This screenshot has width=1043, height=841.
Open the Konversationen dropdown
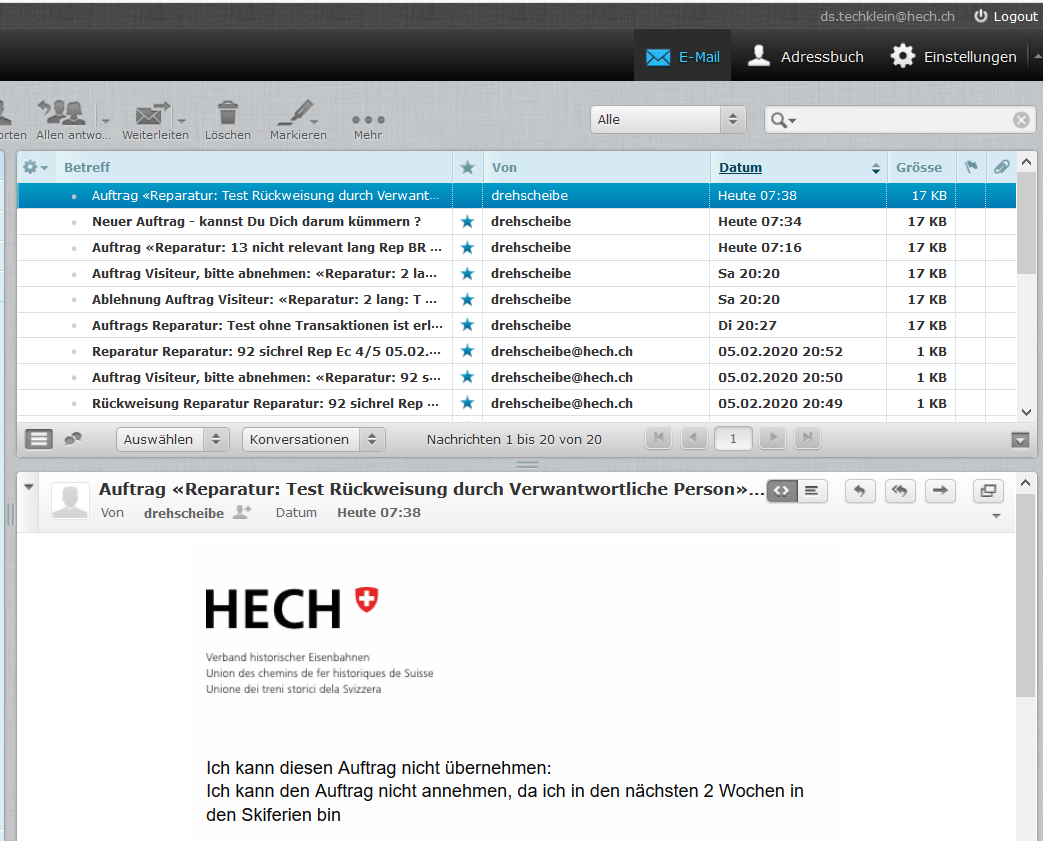click(313, 439)
